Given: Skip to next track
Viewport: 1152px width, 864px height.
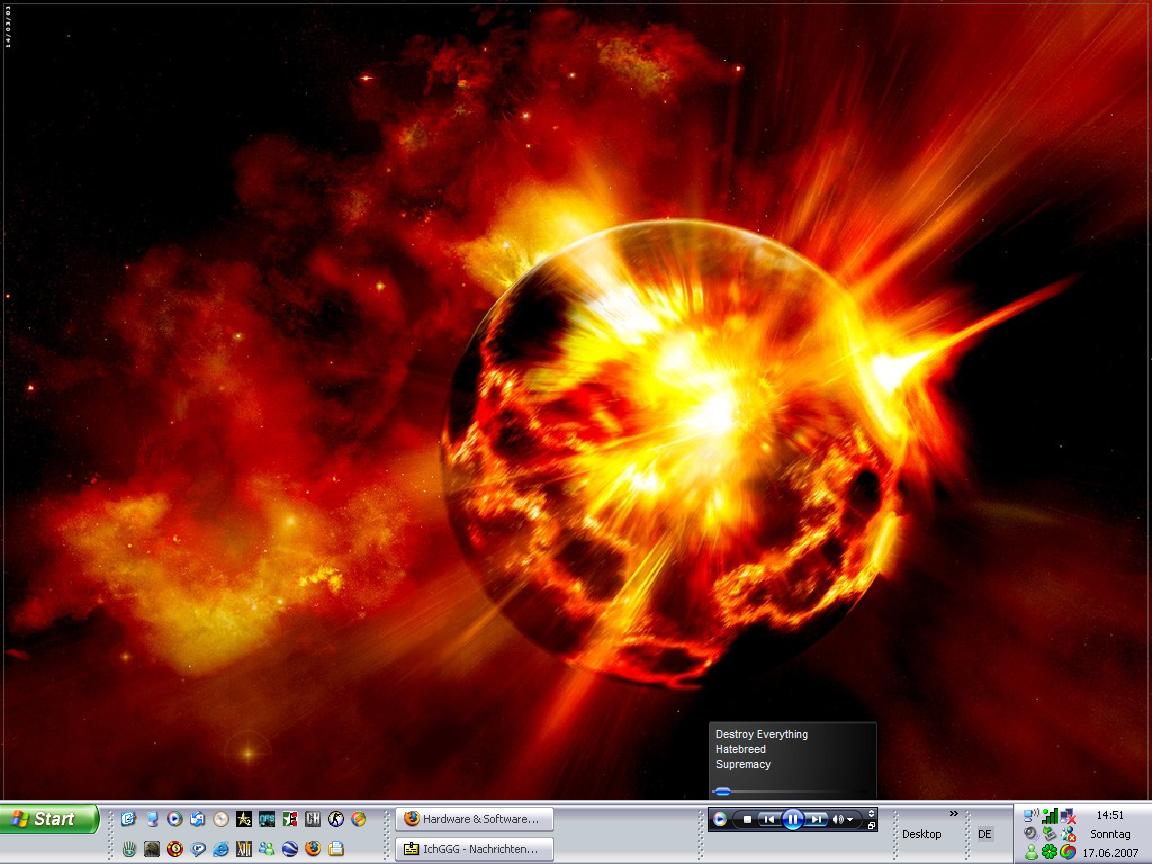Looking at the screenshot, I should (x=816, y=819).
